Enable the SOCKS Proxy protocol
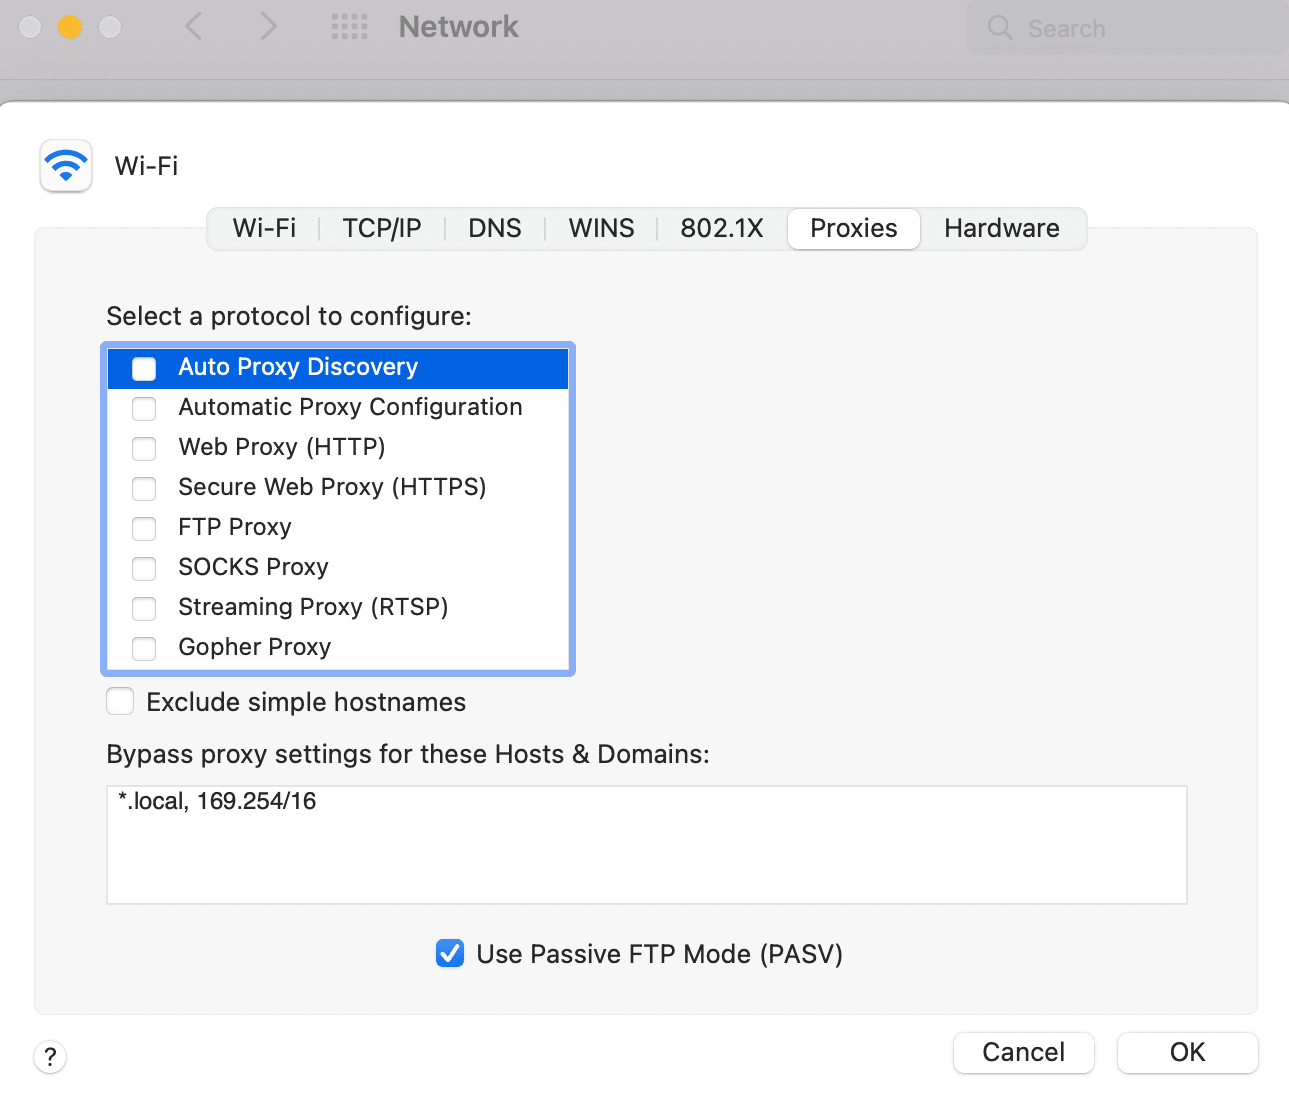The image size is (1289, 1094). coord(144,568)
